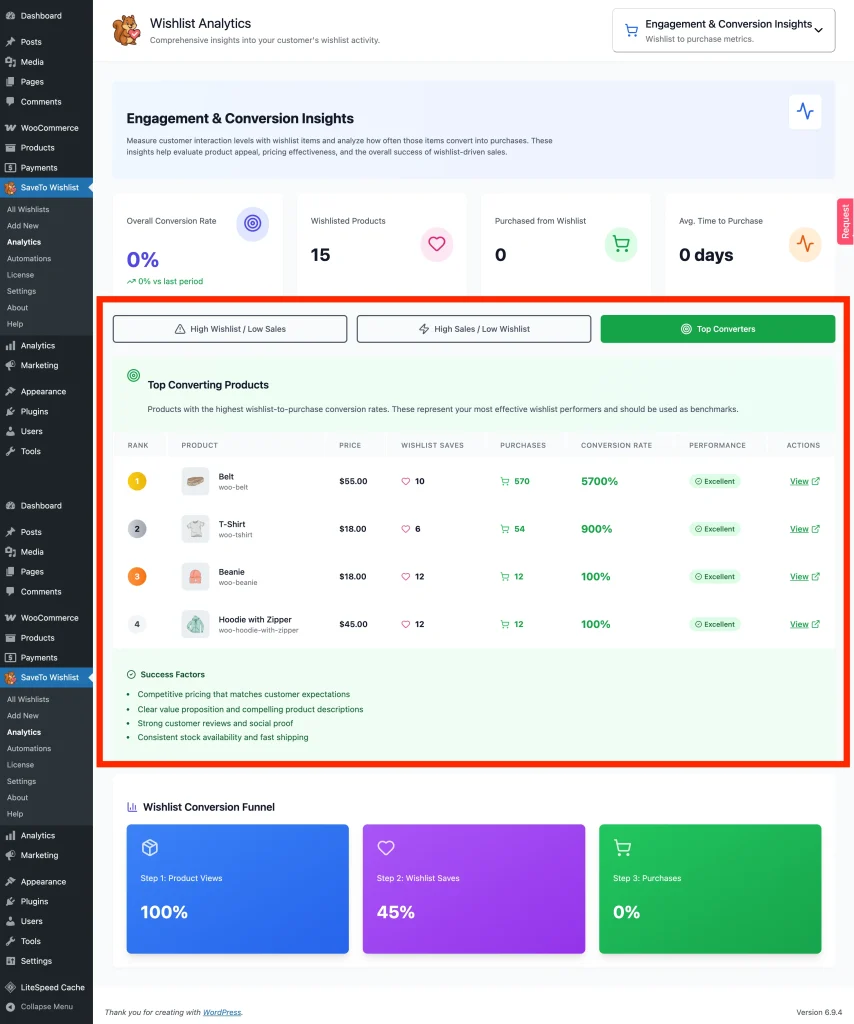Click the bullseye icon on Overall Conversion Rate card
The width and height of the screenshot is (854, 1024).
(252, 225)
